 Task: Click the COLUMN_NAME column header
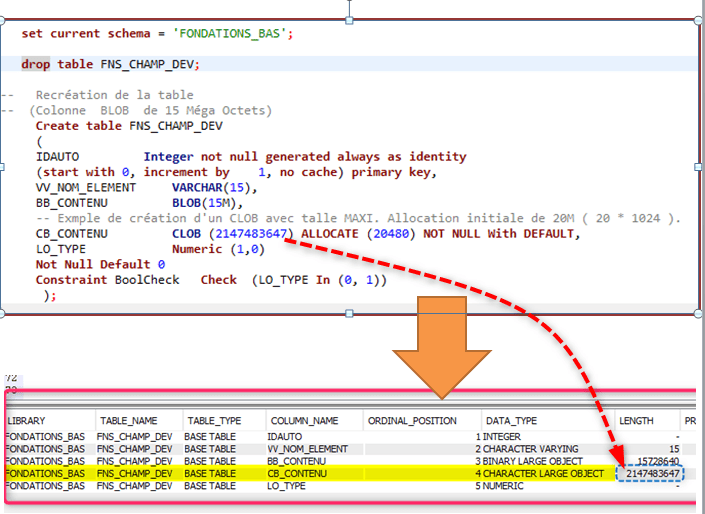(x=314, y=421)
